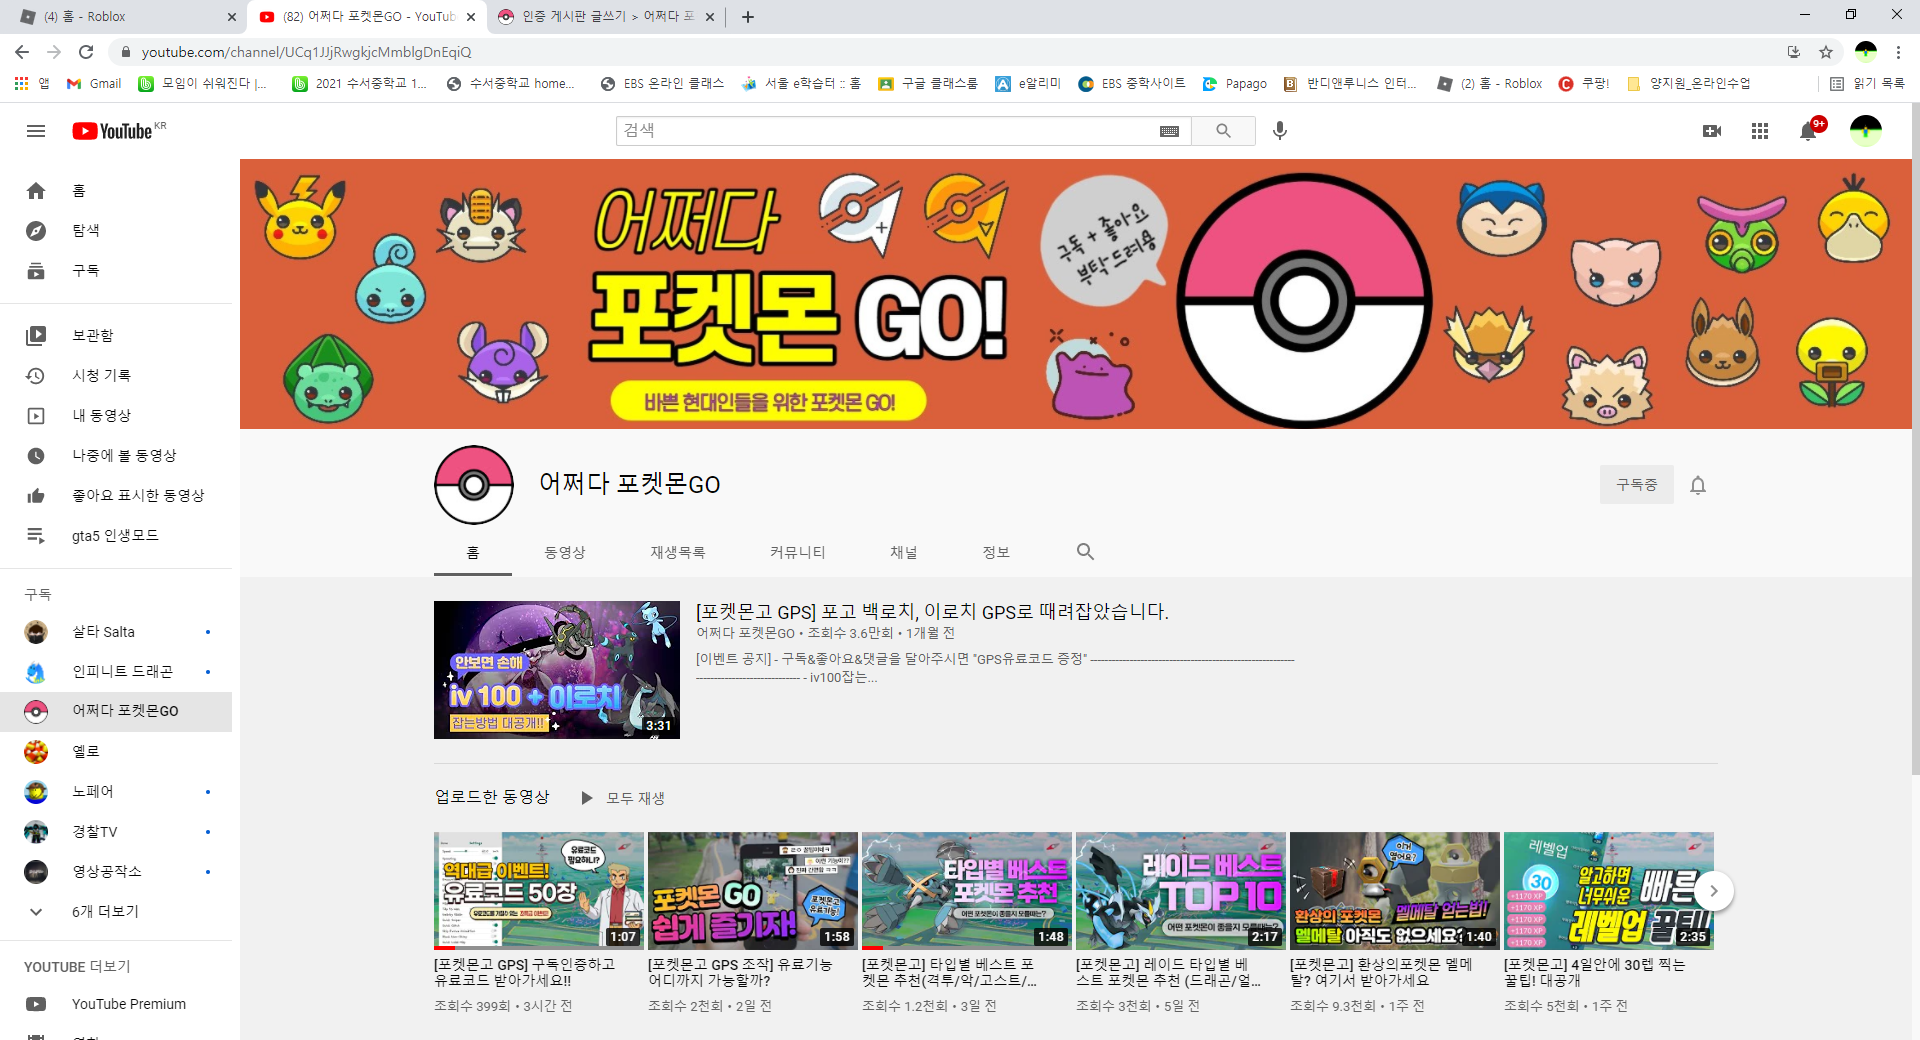This screenshot has height=1040, width=1920.
Task: Collapse the sidebar with the hamburger menu
Action: click(36, 131)
